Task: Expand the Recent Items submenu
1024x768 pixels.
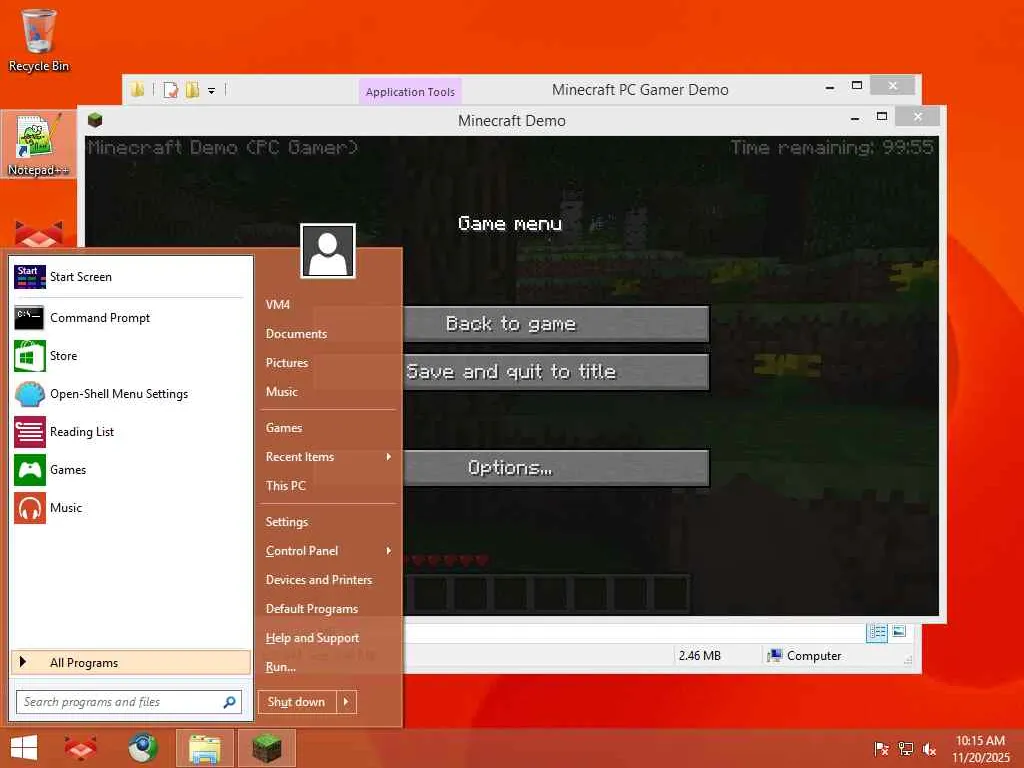Action: 329,456
